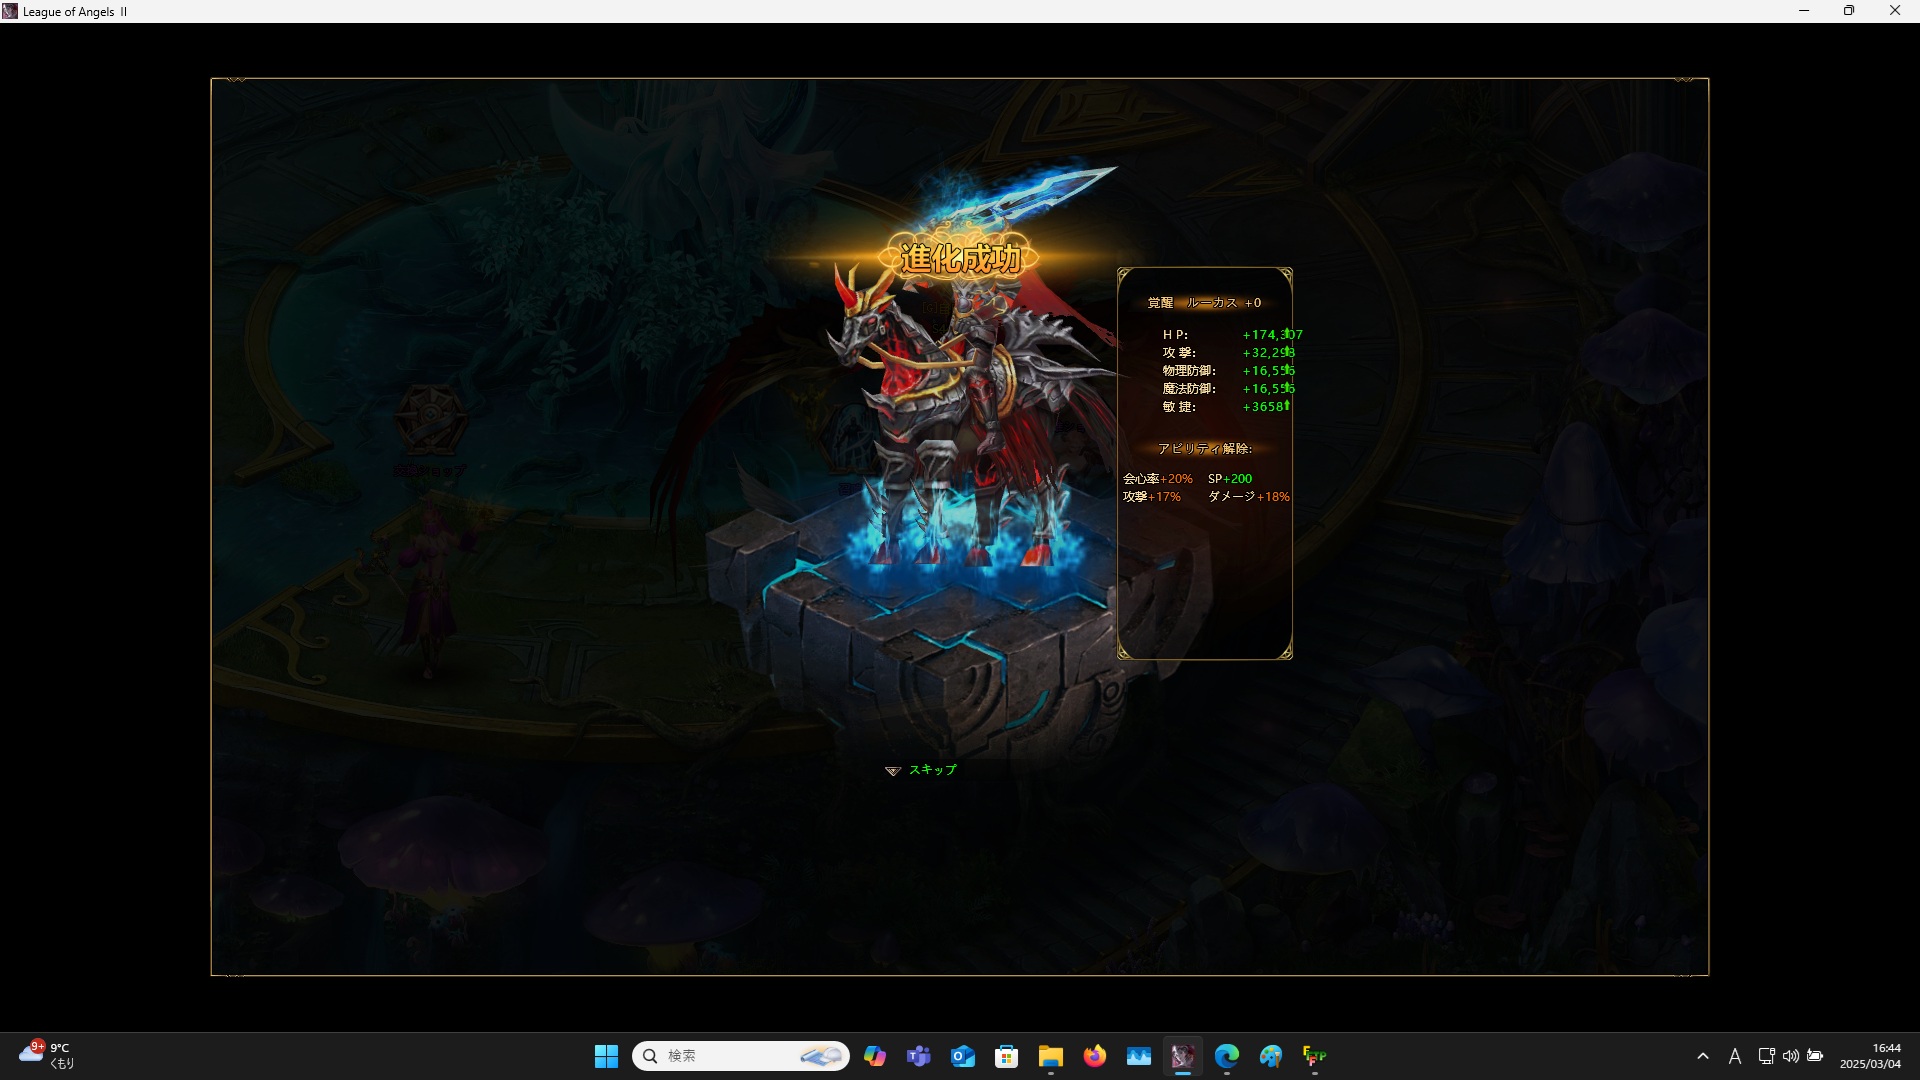Screen dimensions: 1920x1080
Task: Open Microsoft Edge from the taskbar
Action: pos(1226,1056)
